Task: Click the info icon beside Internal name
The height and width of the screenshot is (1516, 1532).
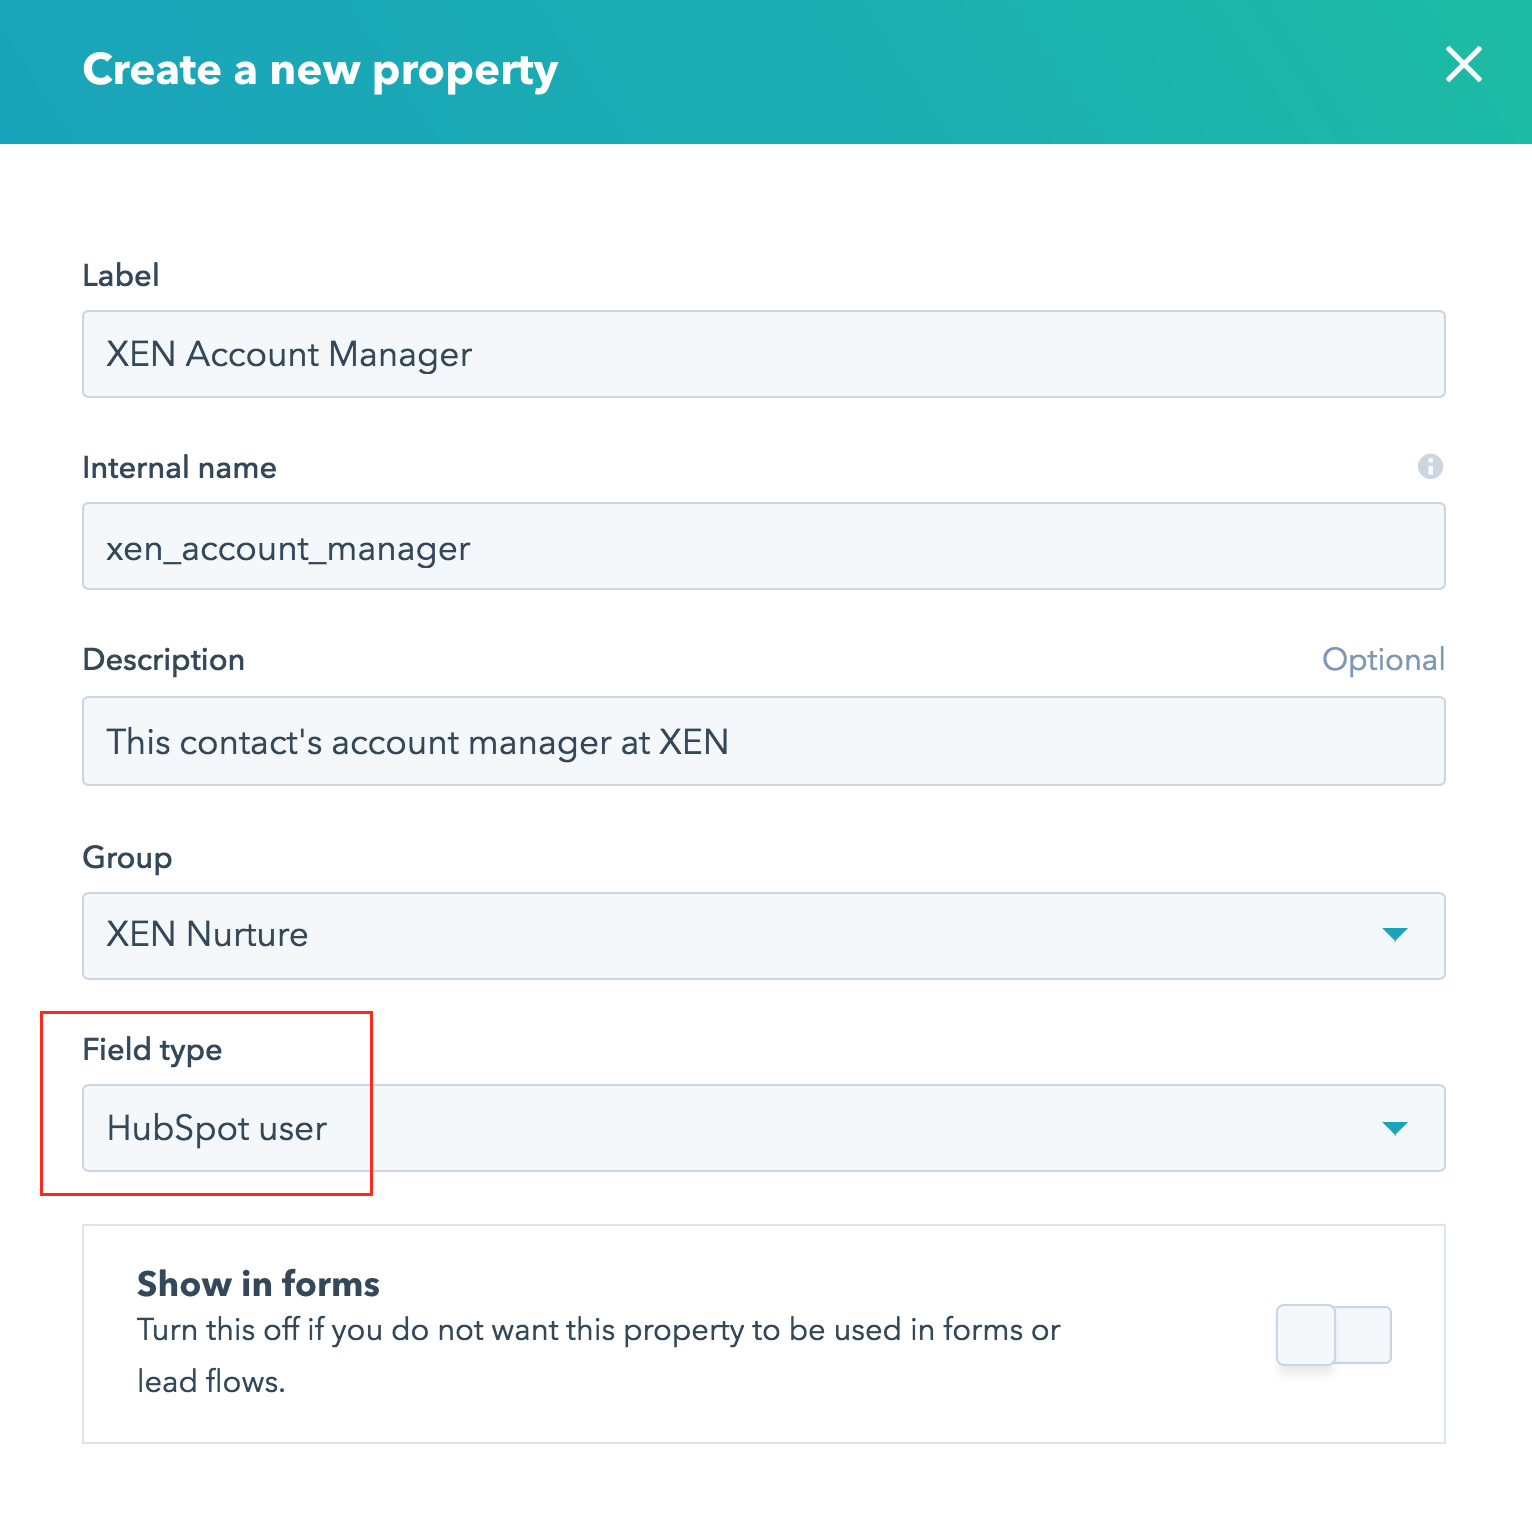Action: pos(1430,467)
